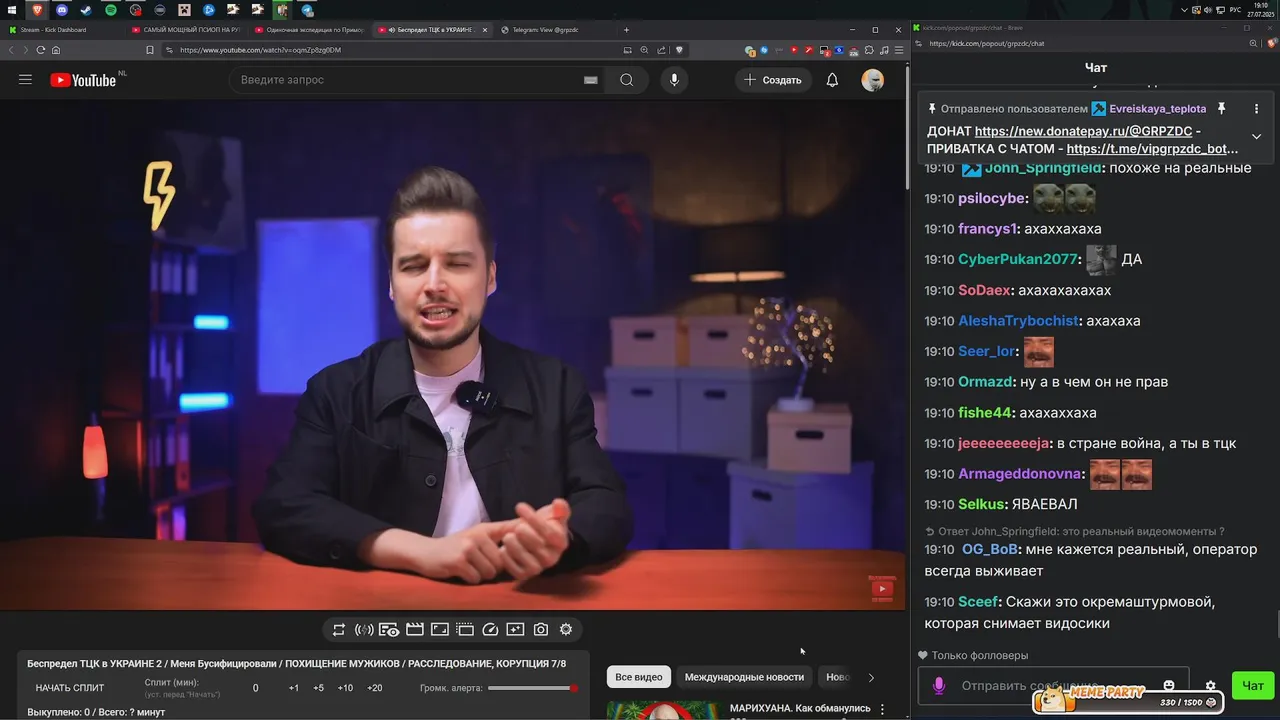The image size is (1280, 720).
Task: Open options for the МАРИХУАНА video
Action: tap(882, 710)
